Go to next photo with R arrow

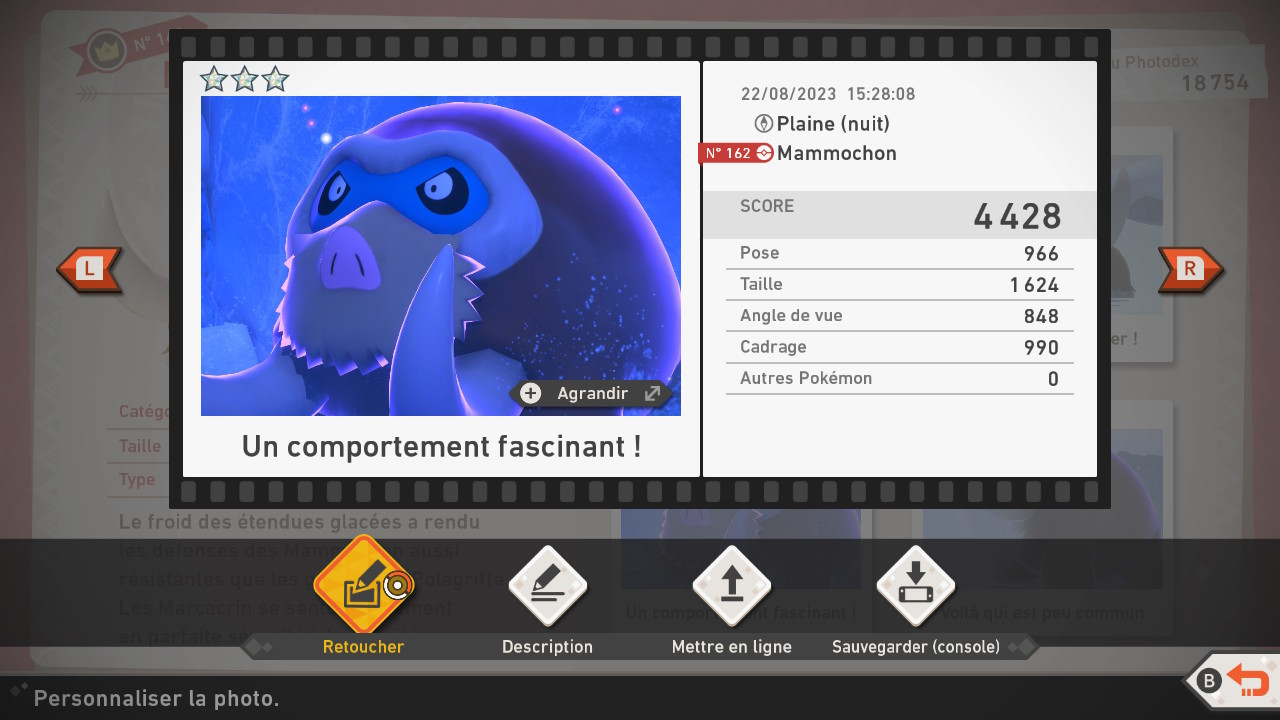1190,269
